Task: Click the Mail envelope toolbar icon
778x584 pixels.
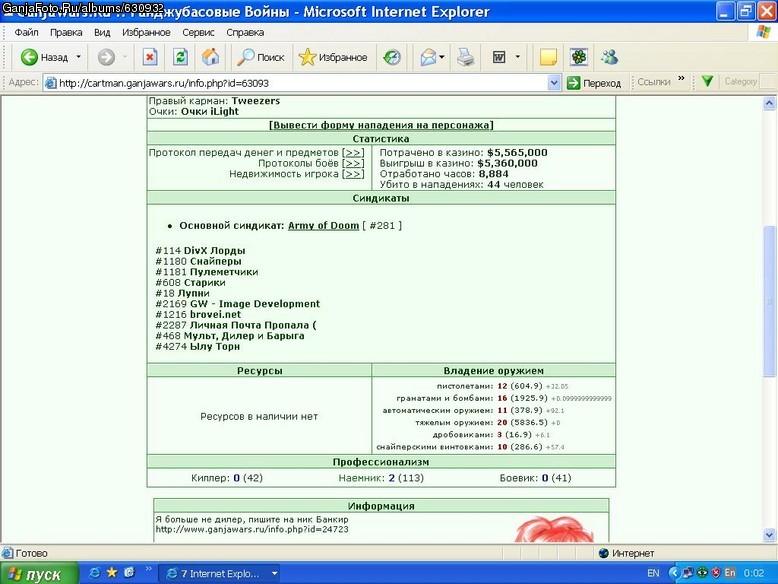Action: pyautogui.click(x=428, y=58)
